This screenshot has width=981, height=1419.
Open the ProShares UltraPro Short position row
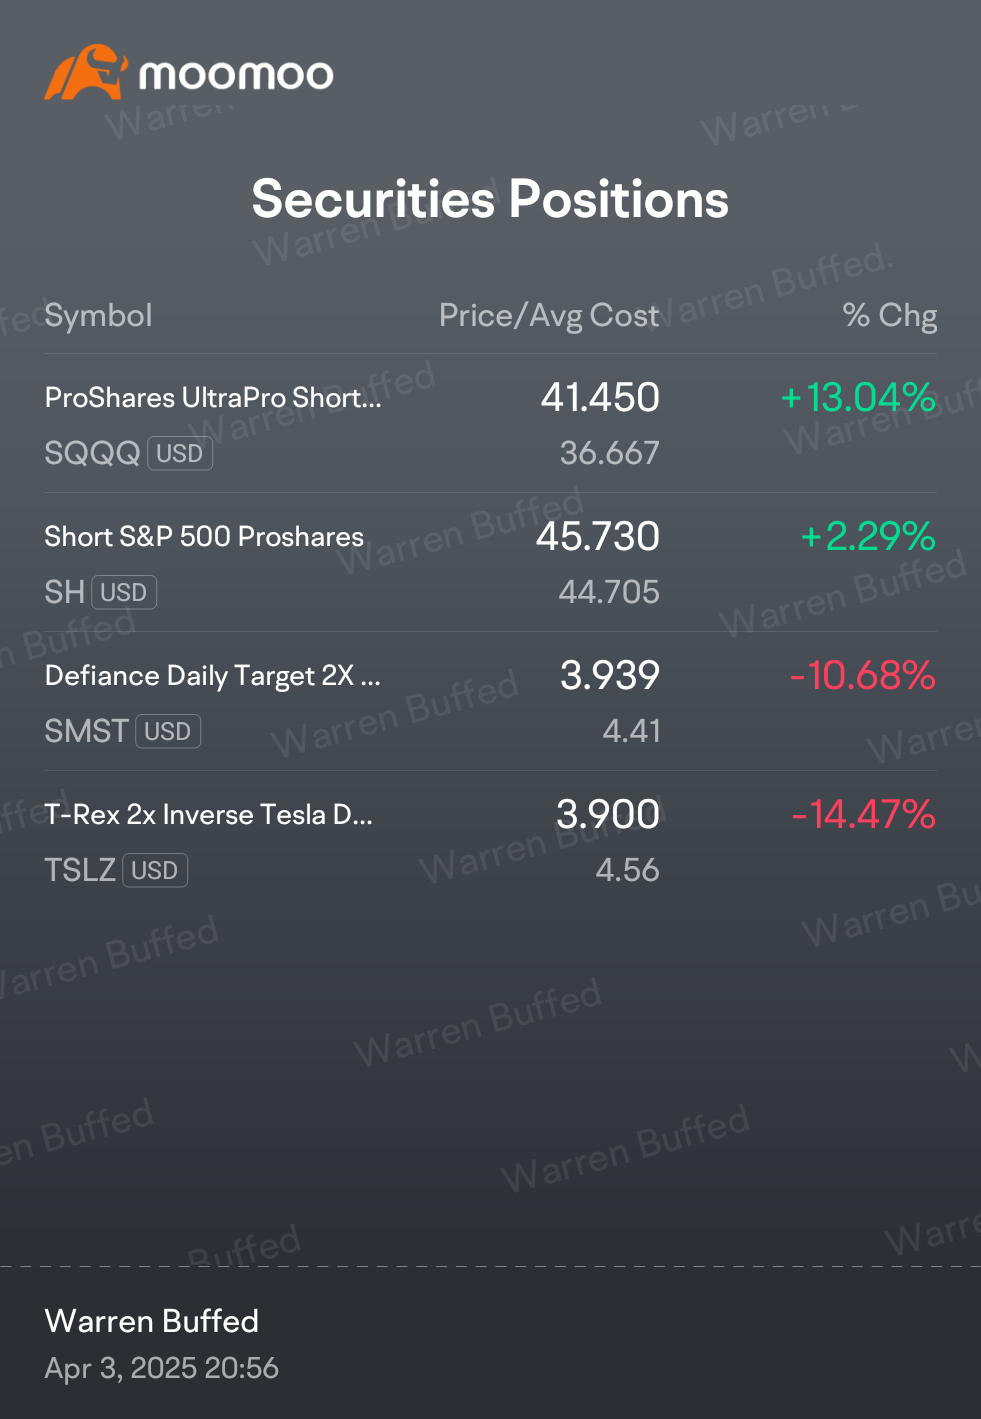click(490, 424)
